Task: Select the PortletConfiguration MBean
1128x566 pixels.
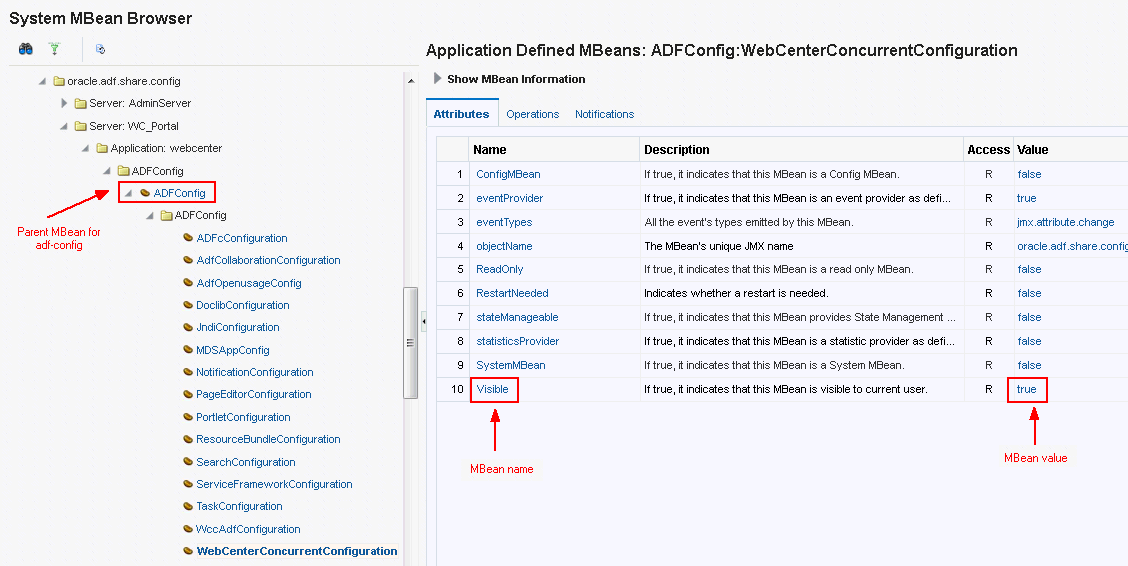Action: [243, 417]
